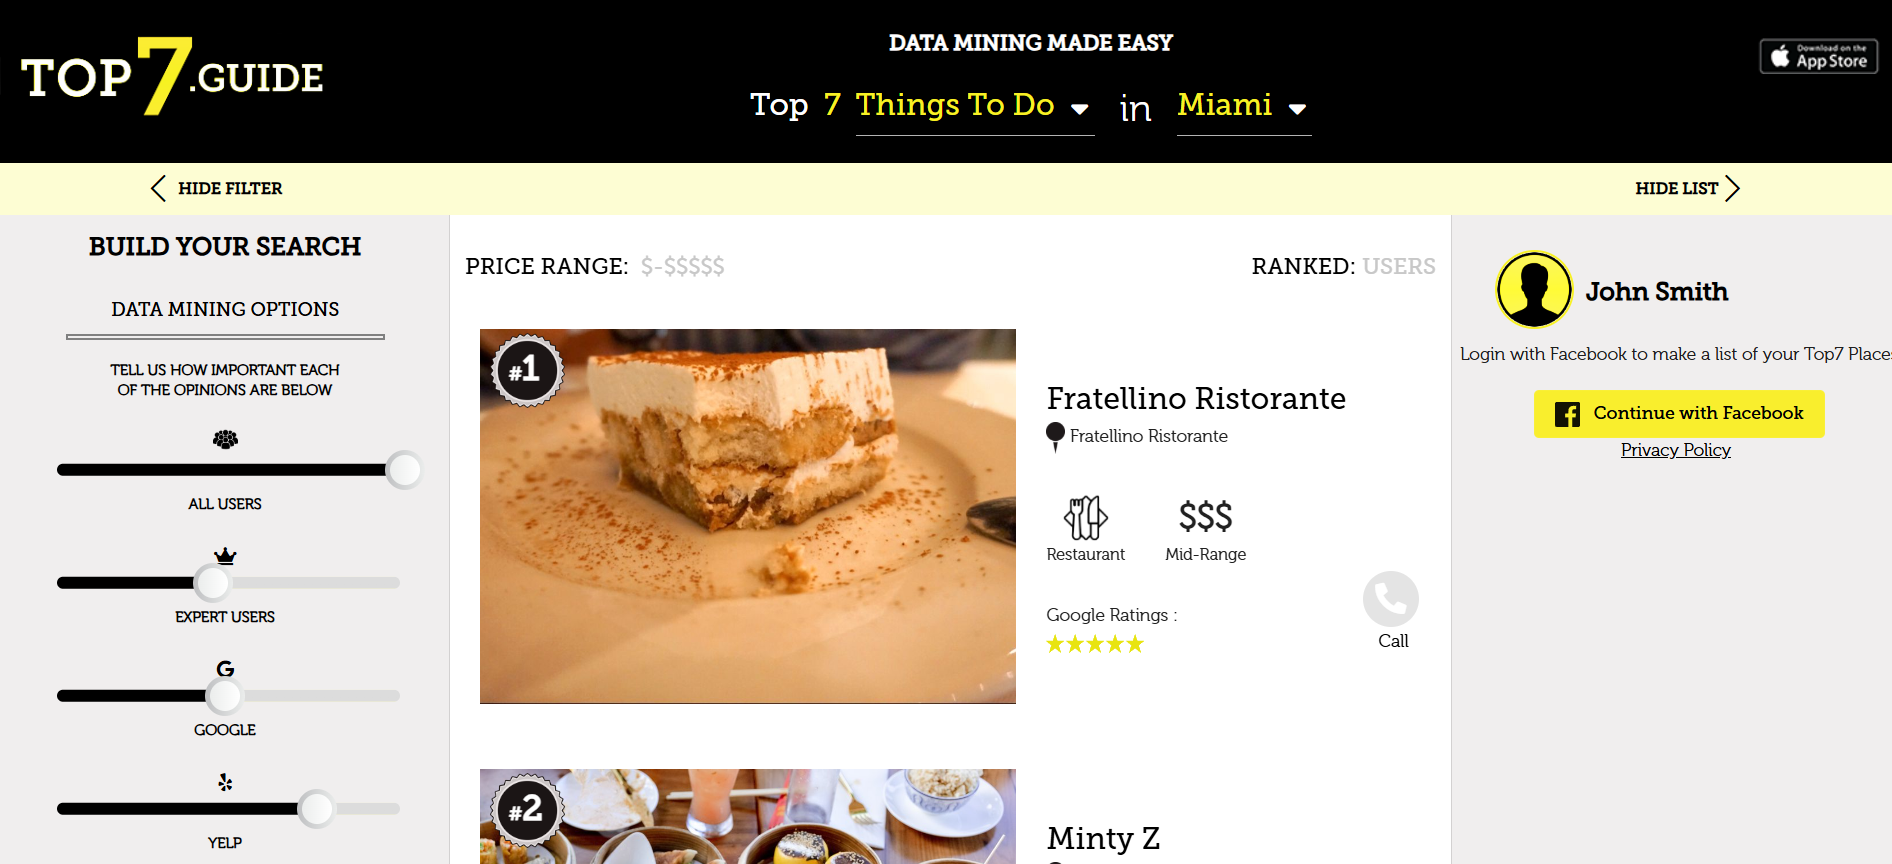Open the Miami city dropdown
Viewport: 1892px width, 864px height.
pyautogui.click(x=1243, y=106)
